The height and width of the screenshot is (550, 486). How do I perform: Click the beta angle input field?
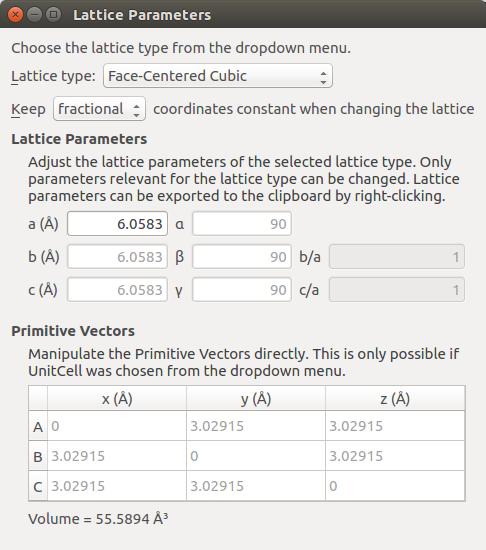pyautogui.click(x=242, y=257)
